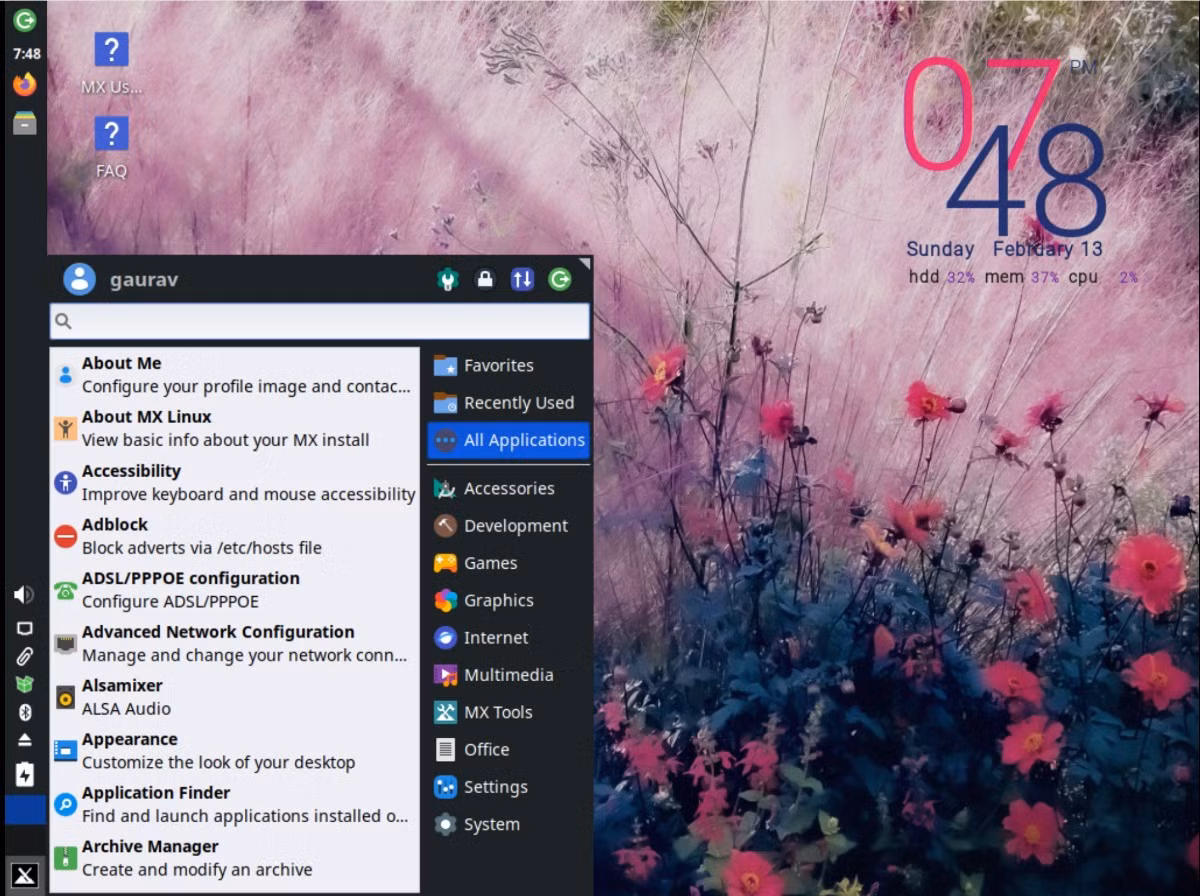
Task: Open the clipboard manager paperclip icon
Action: click(25, 657)
